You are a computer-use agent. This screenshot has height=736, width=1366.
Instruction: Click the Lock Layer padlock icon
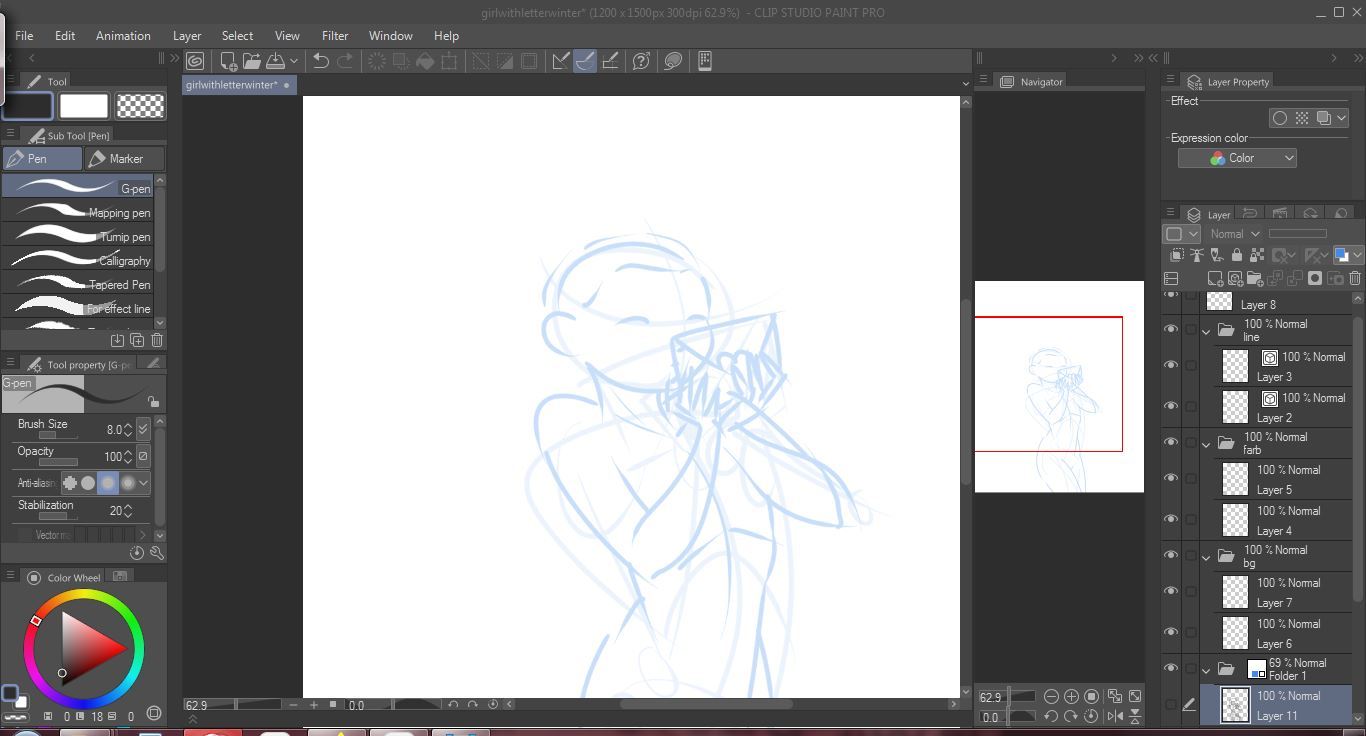pos(1237,256)
